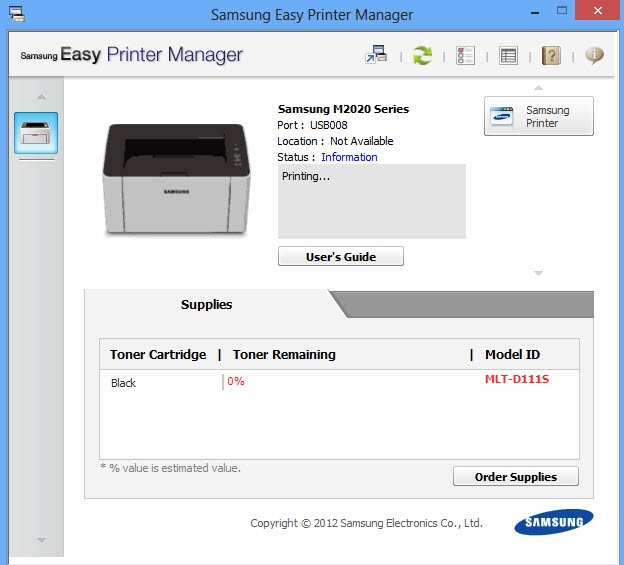Click the 0% toner remaining value
This screenshot has width=624, height=565.
(236, 381)
